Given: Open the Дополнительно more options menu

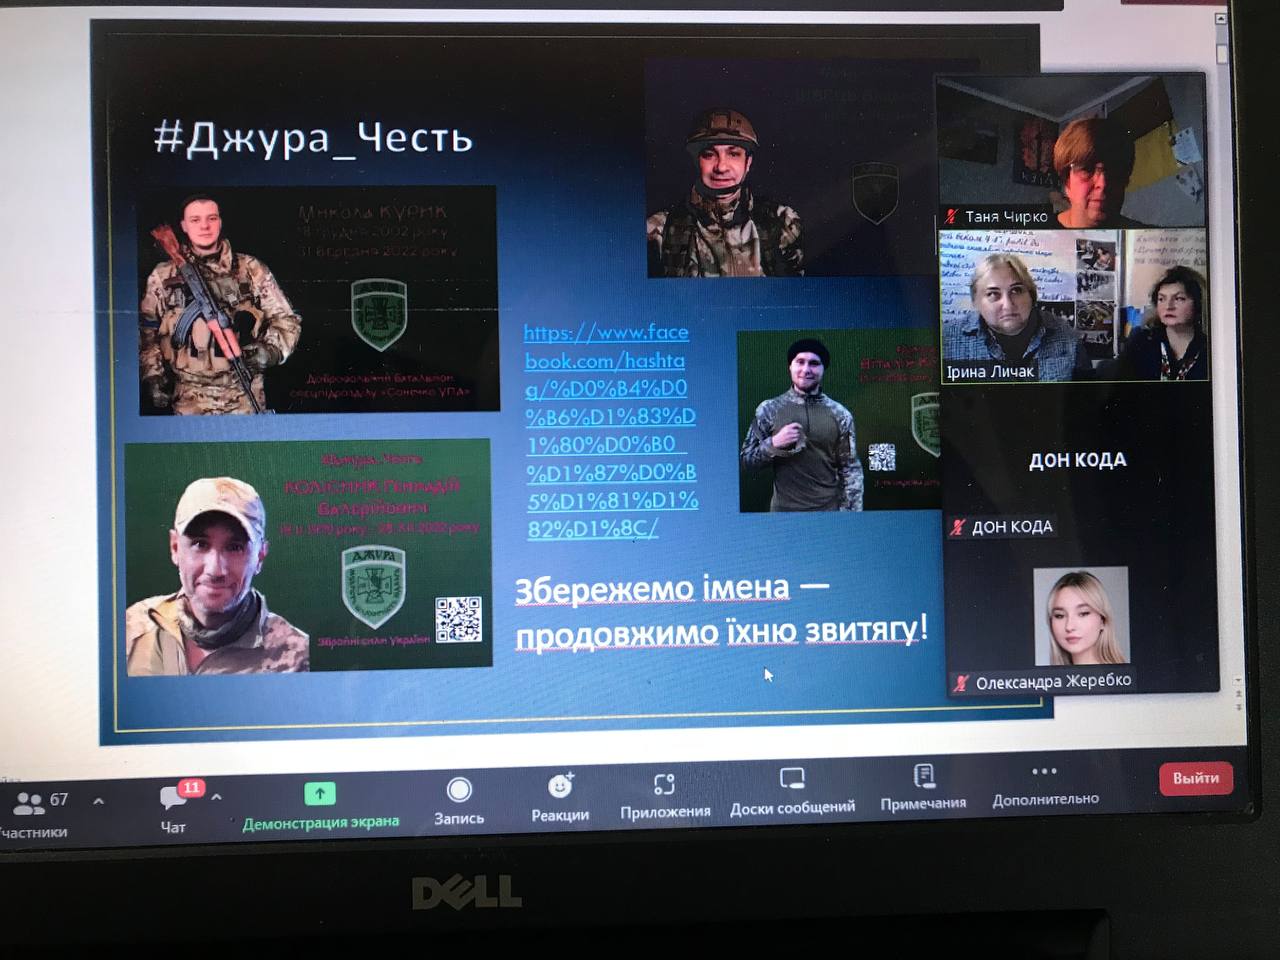Looking at the screenshot, I should [x=1044, y=772].
